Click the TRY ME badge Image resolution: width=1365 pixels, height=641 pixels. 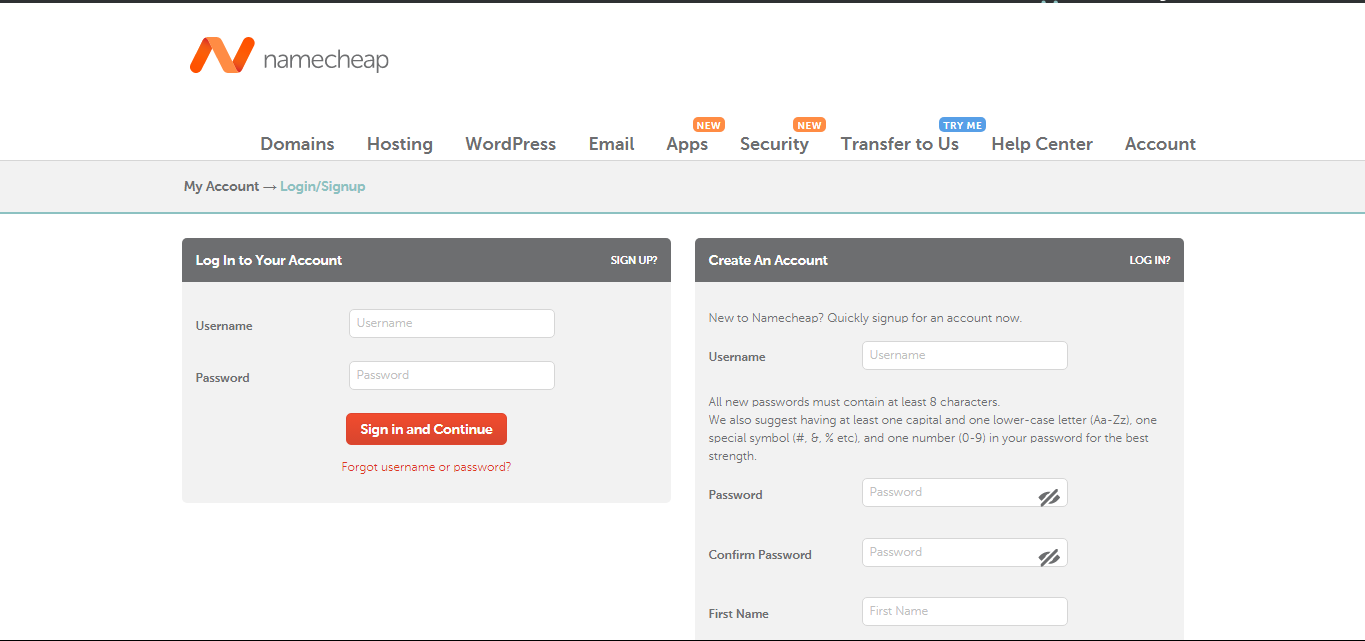tap(962, 125)
